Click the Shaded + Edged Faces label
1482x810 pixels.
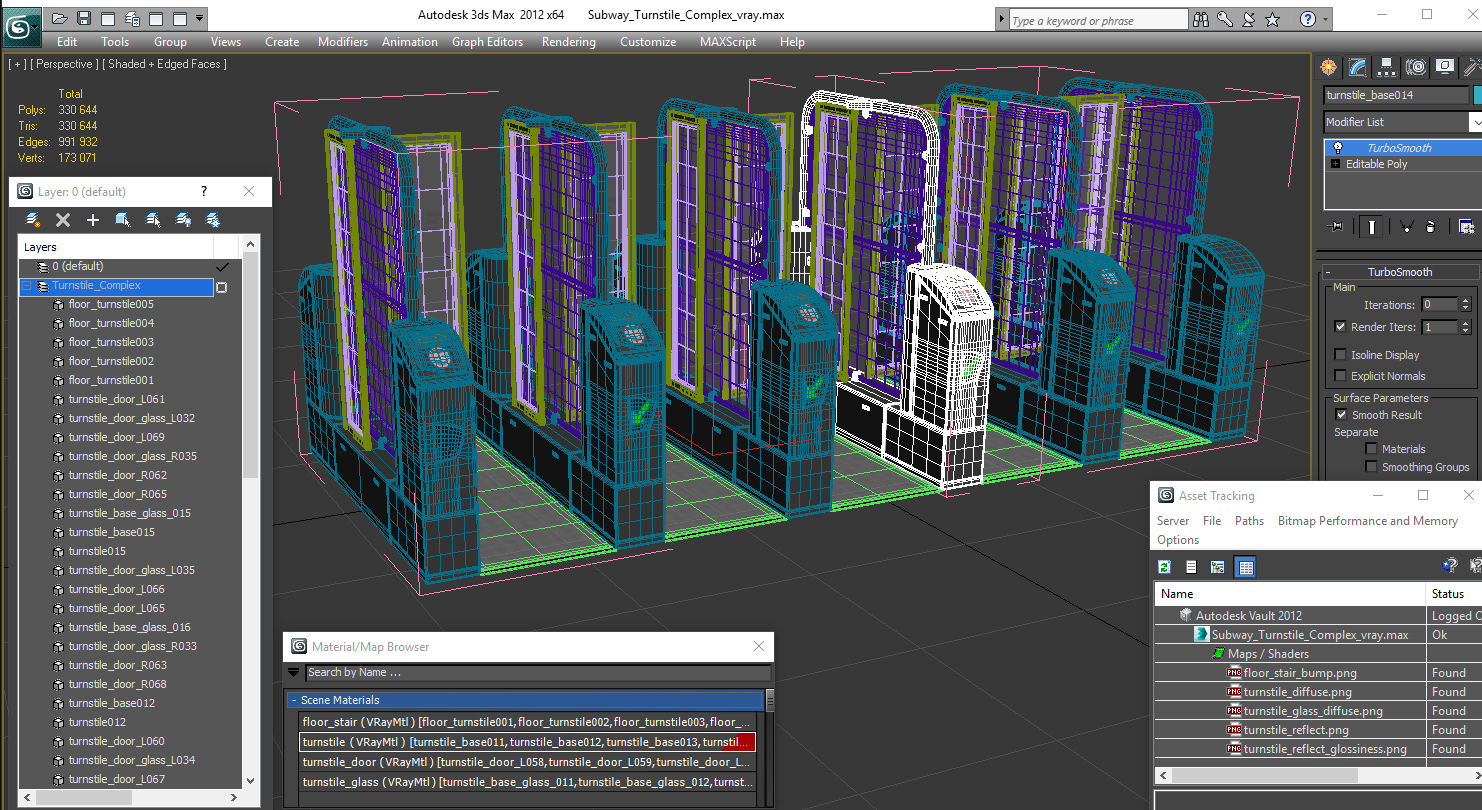pos(166,64)
